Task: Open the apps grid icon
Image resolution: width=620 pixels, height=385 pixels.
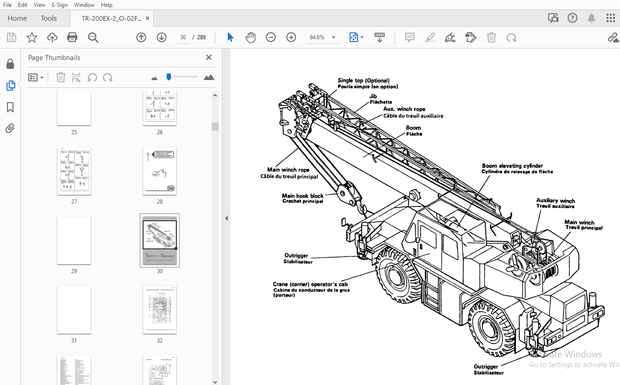Action: [x=611, y=18]
